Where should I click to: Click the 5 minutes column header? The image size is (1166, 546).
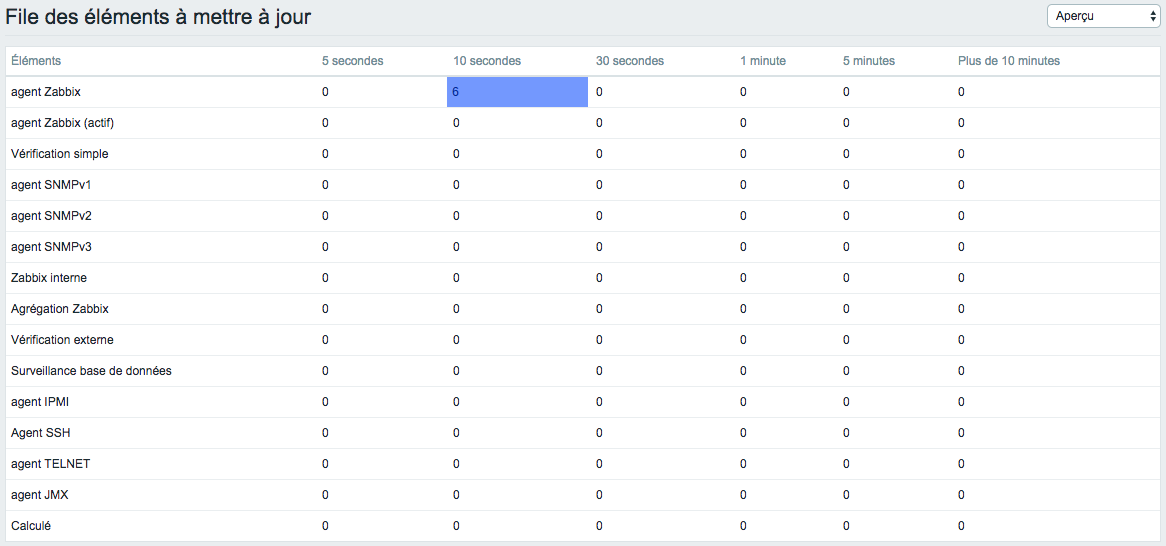click(869, 61)
